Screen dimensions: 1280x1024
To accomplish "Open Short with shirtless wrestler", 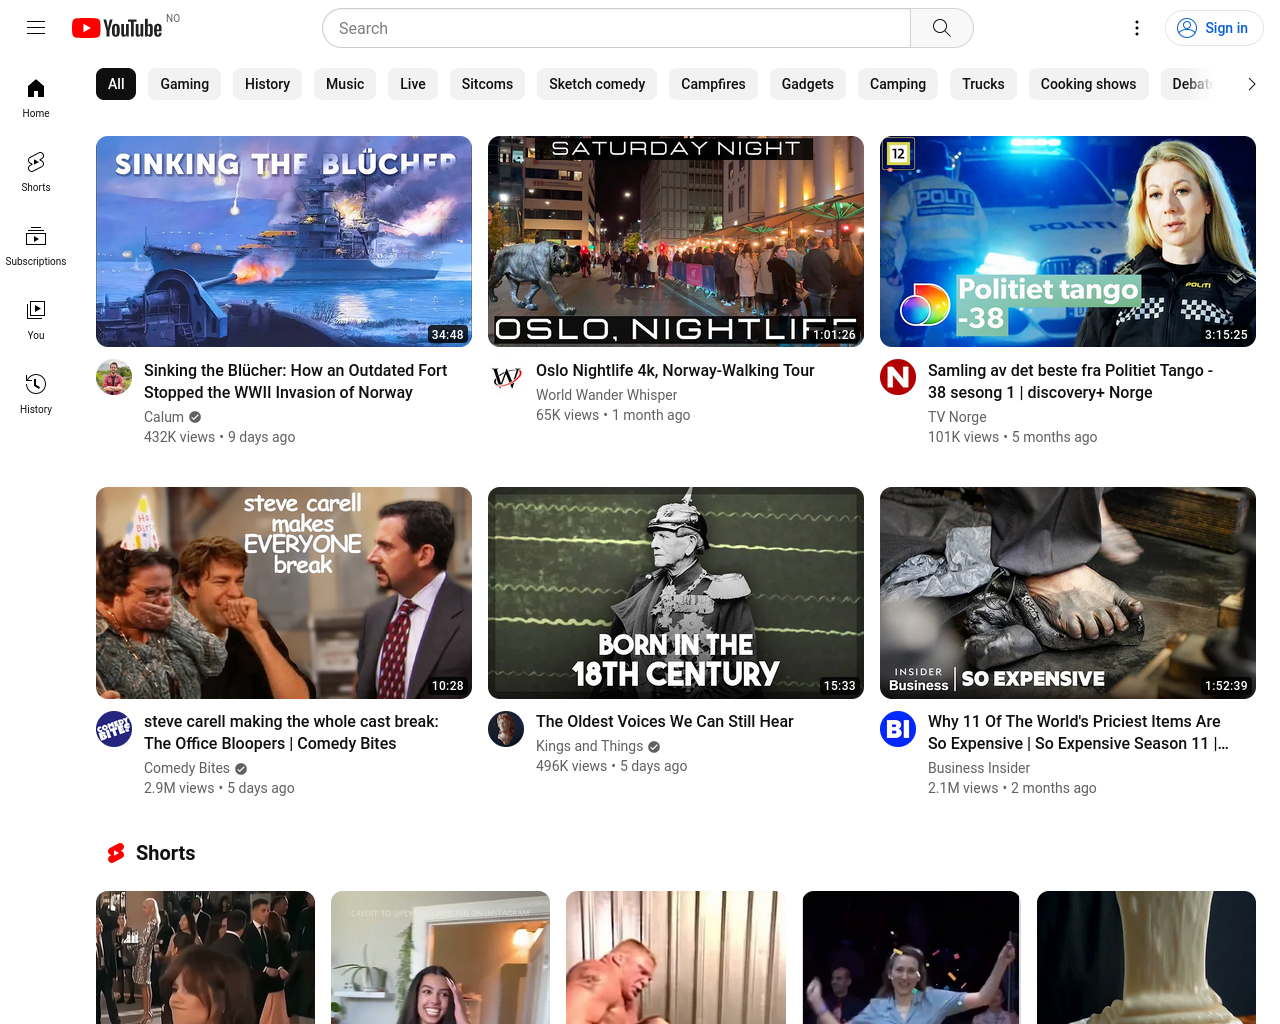I will click(675, 957).
